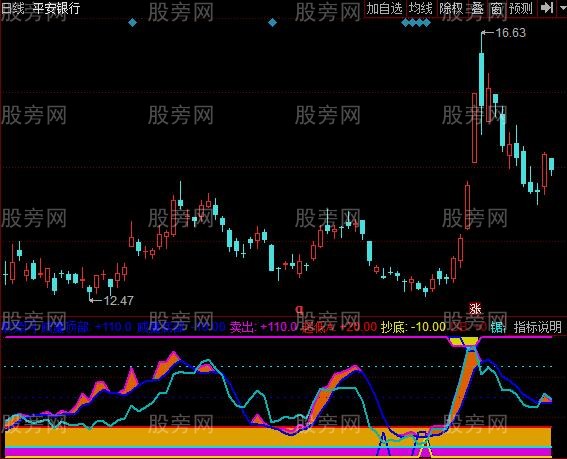Open the 预测 forecast tool
Image resolution: width=567 pixels, height=459 pixels.
click(x=521, y=8)
